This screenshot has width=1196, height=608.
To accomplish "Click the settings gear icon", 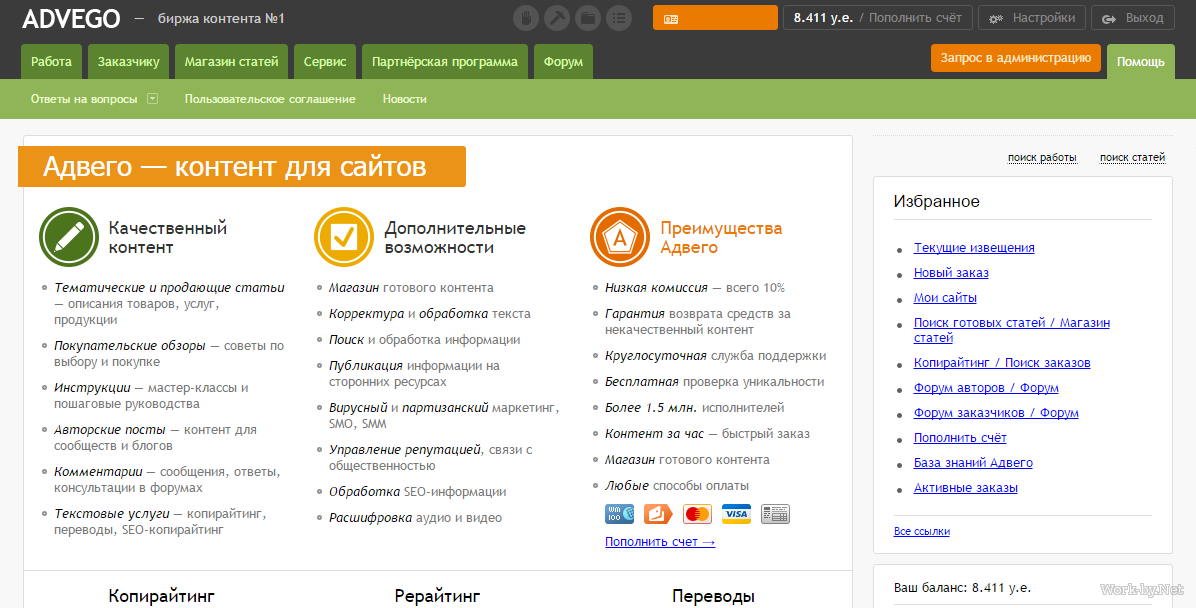I will 995,19.
